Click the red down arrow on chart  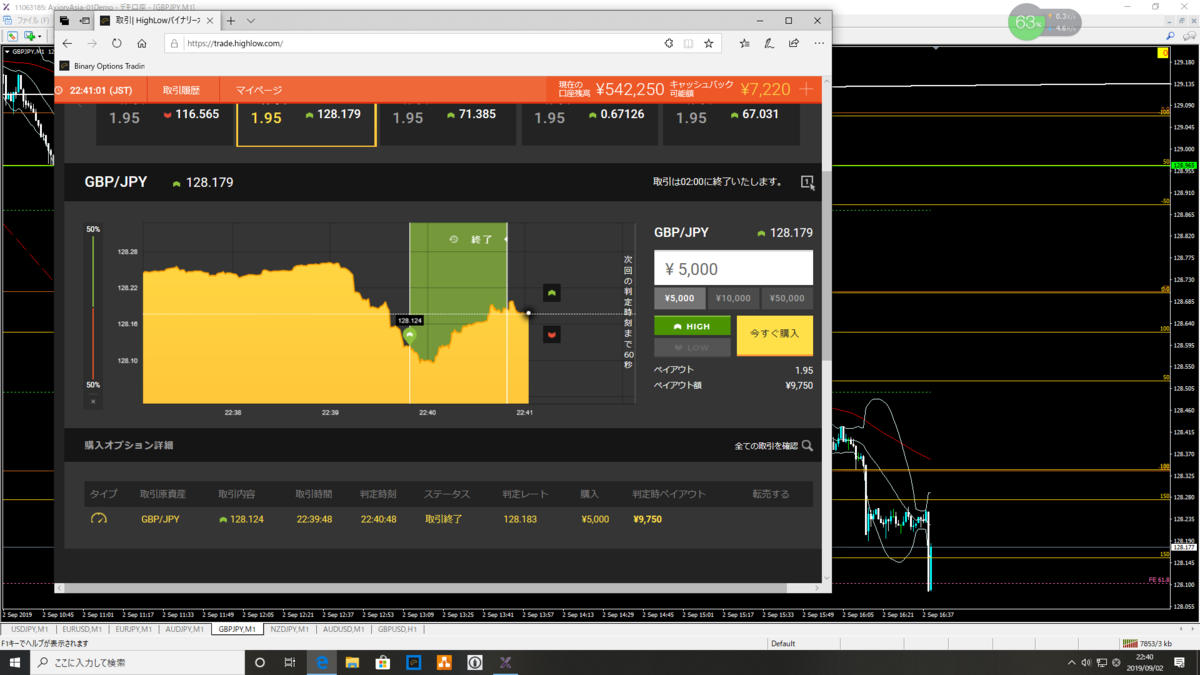(x=551, y=334)
